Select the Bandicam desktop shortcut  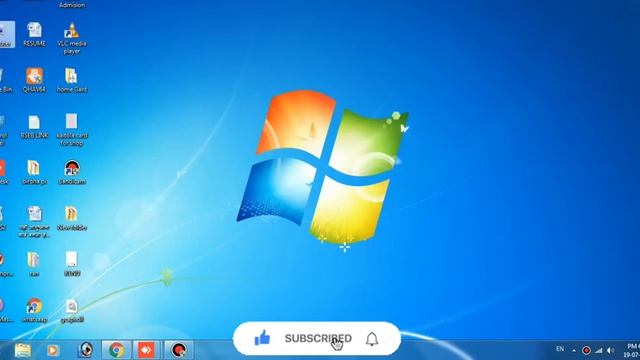tap(72, 172)
